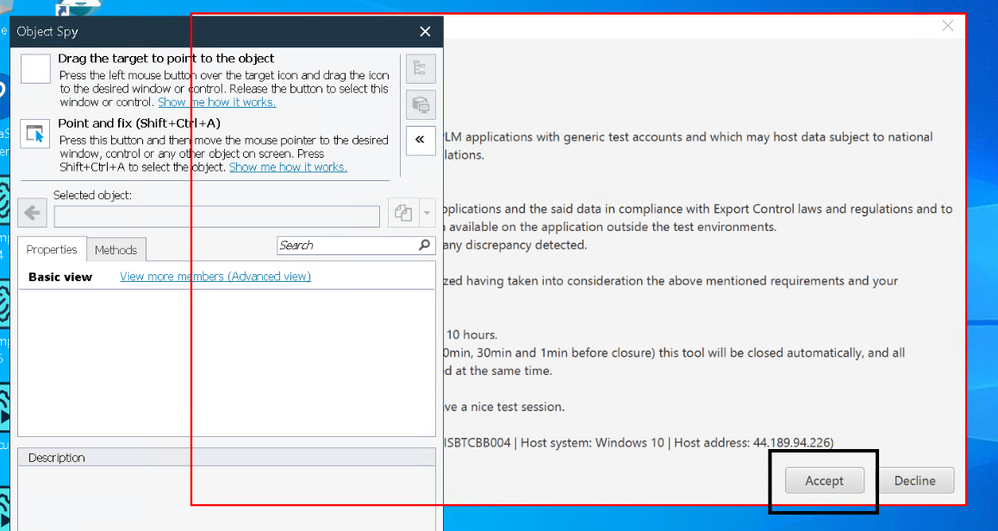
Task: Click the back arrow beside Selected object
Action: tap(33, 213)
